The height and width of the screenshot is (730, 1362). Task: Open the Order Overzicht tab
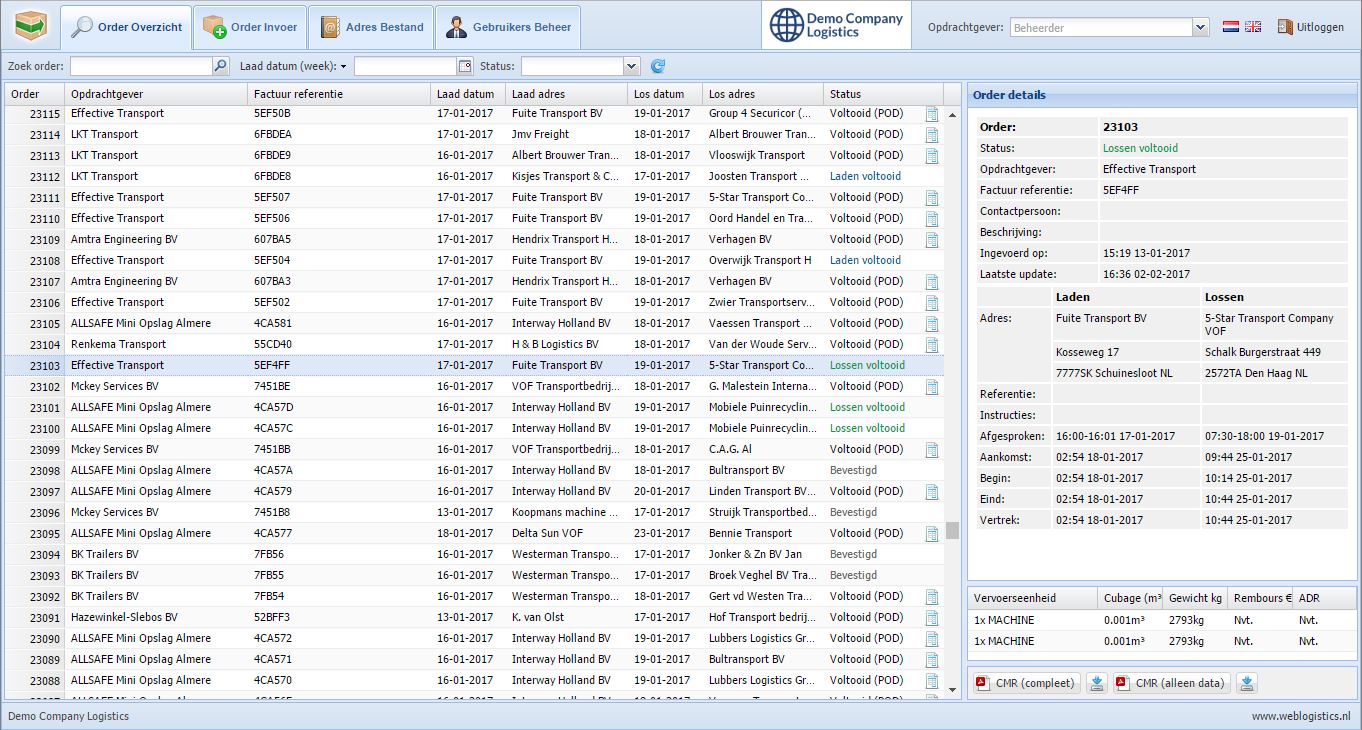click(126, 27)
